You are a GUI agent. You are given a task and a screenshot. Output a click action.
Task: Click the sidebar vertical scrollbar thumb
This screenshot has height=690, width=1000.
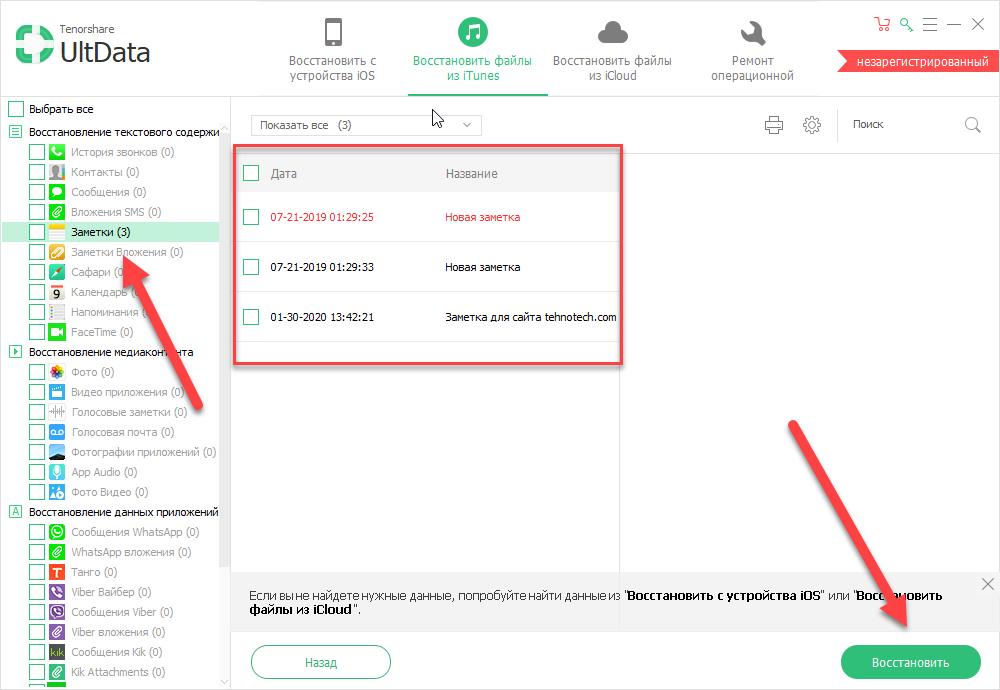pyautogui.click(x=224, y=349)
